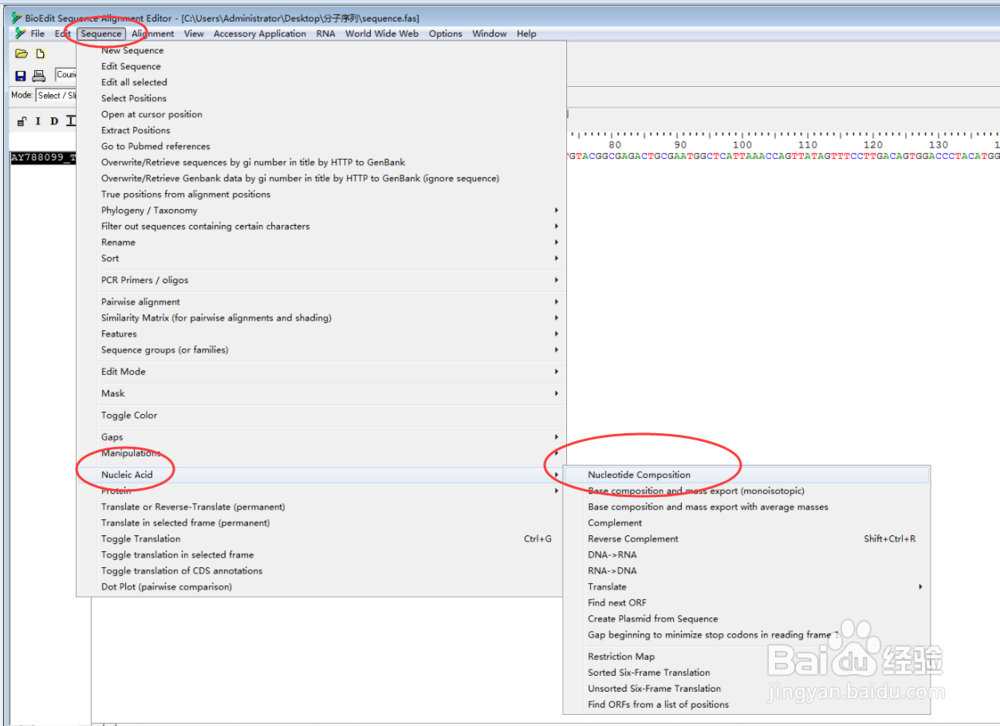Click Sorted Six-Frame Translation
Image resolution: width=1000 pixels, height=726 pixels.
747,672
